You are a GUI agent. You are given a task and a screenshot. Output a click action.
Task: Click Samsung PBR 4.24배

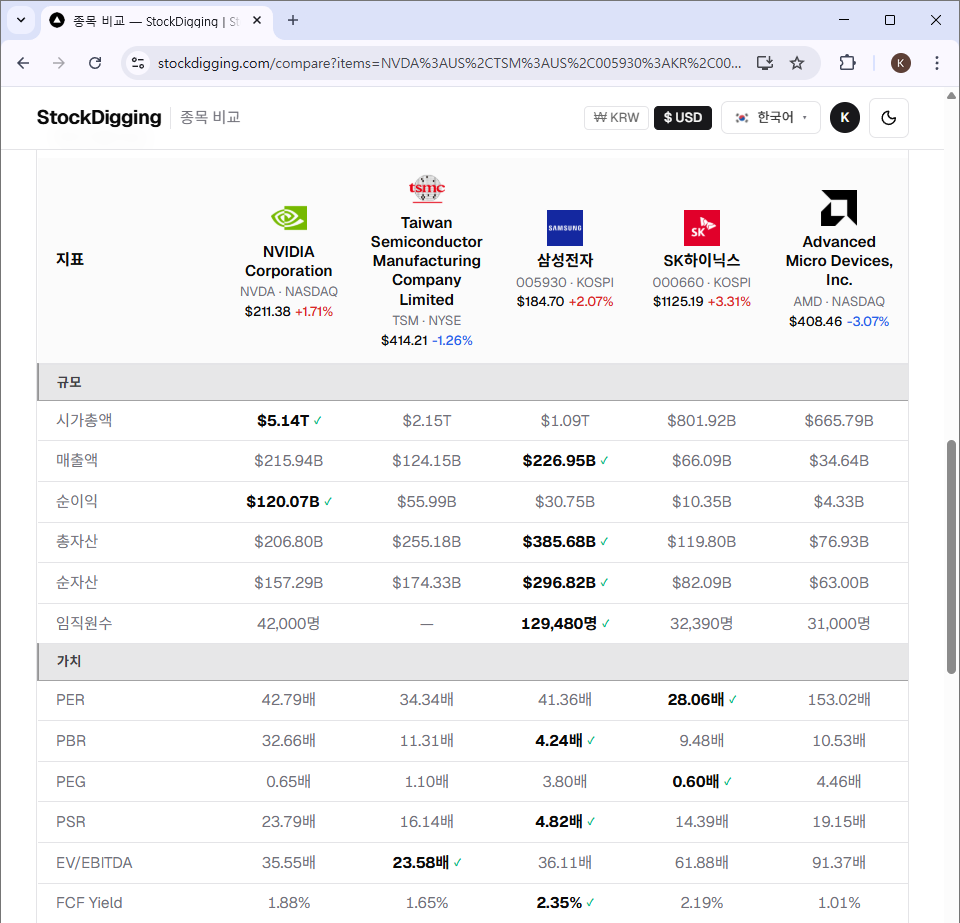(558, 741)
